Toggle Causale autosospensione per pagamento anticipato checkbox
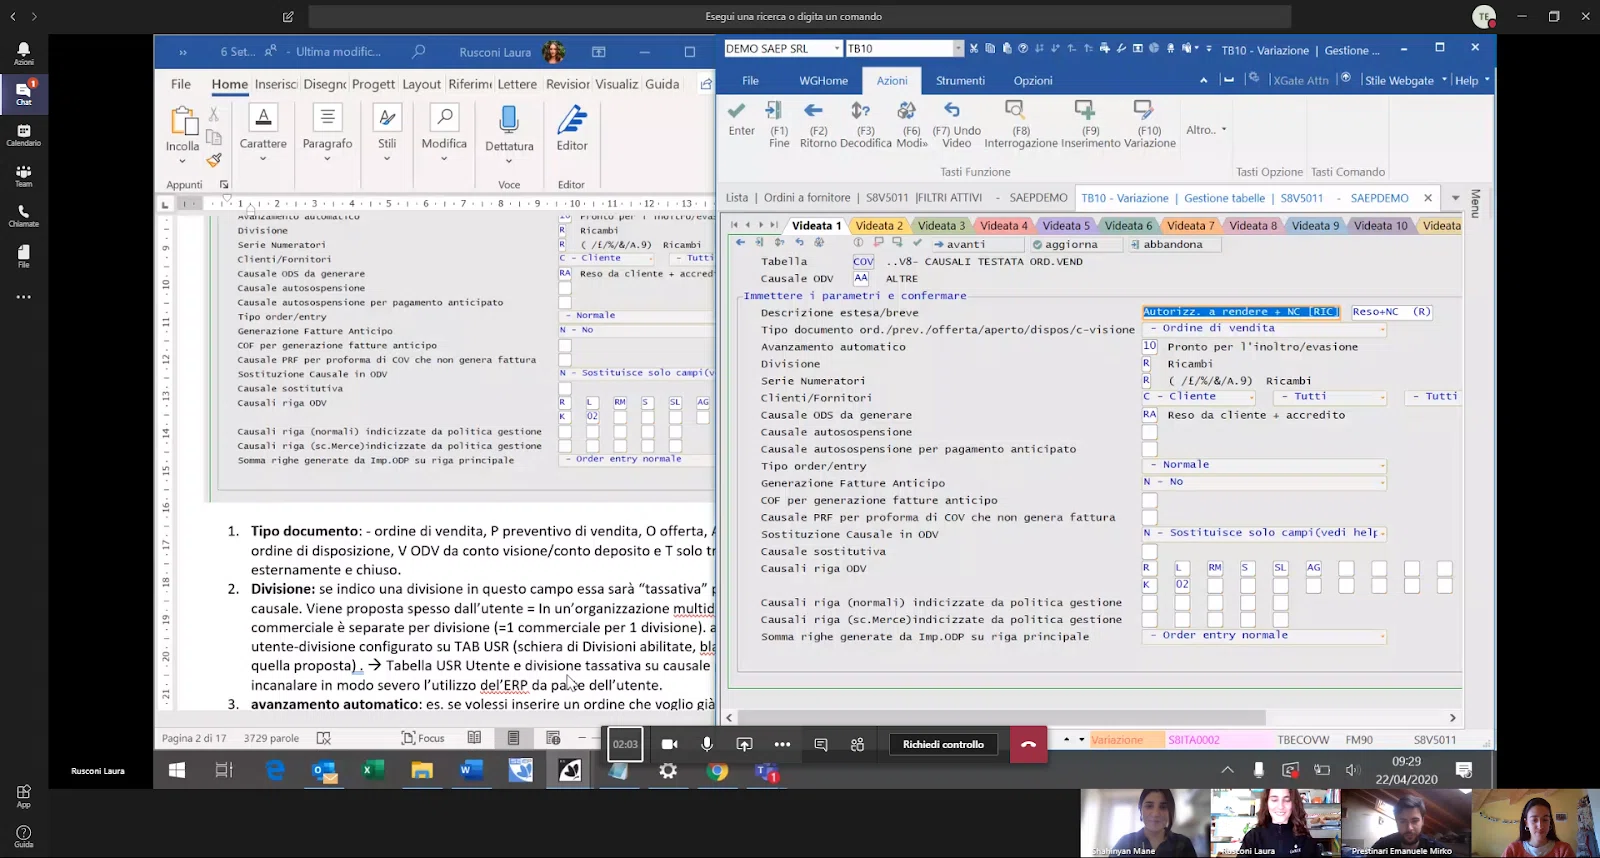The image size is (1600, 858). coord(1150,449)
